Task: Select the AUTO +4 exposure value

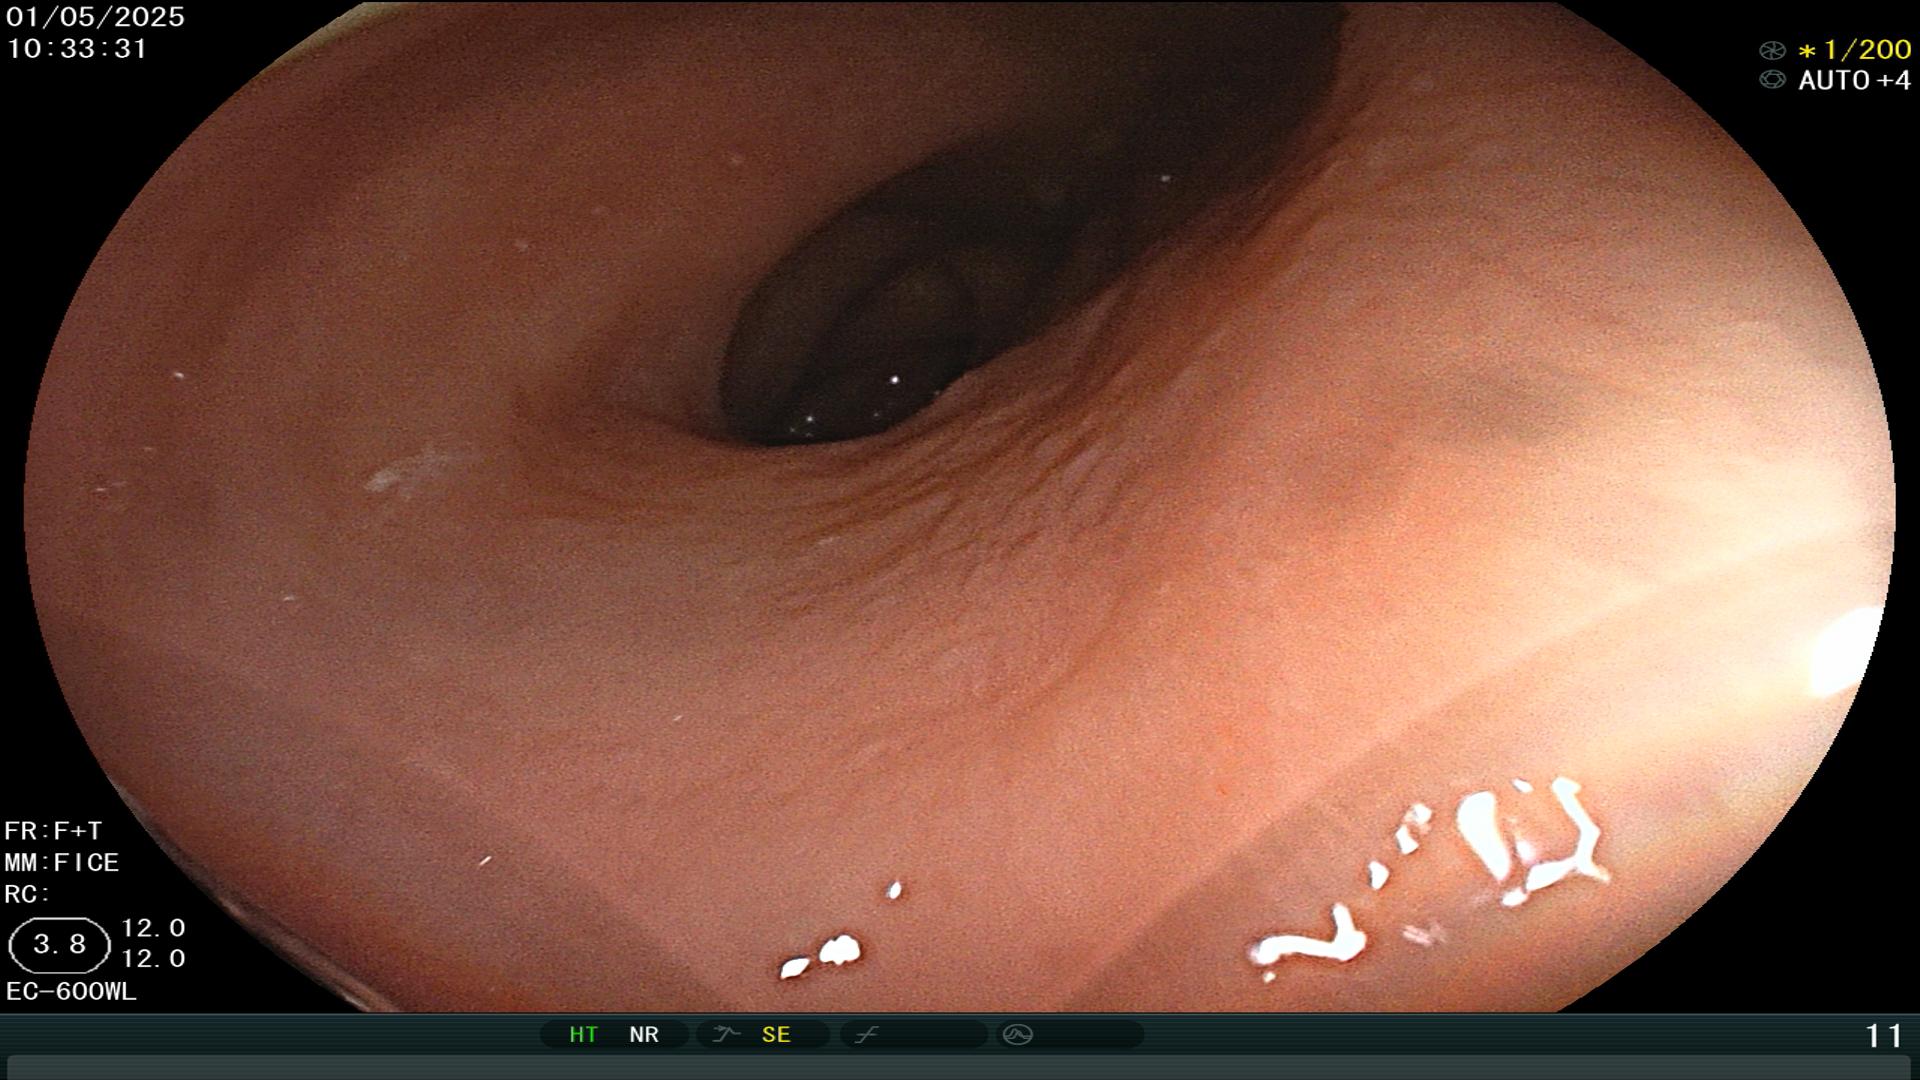Action: coord(1855,80)
